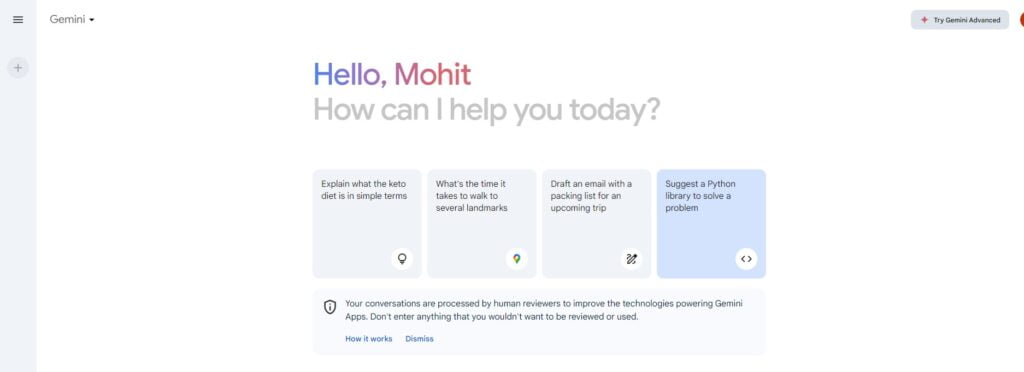Open the hamburger main menu

coord(18,20)
